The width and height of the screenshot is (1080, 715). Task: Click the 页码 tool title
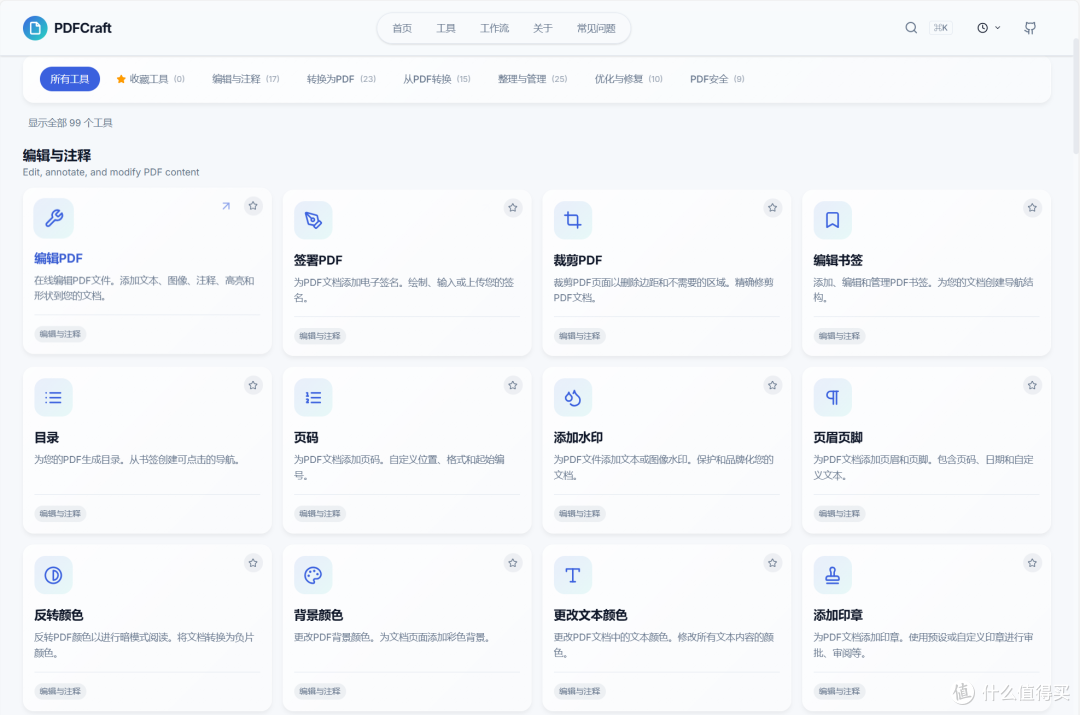307,437
